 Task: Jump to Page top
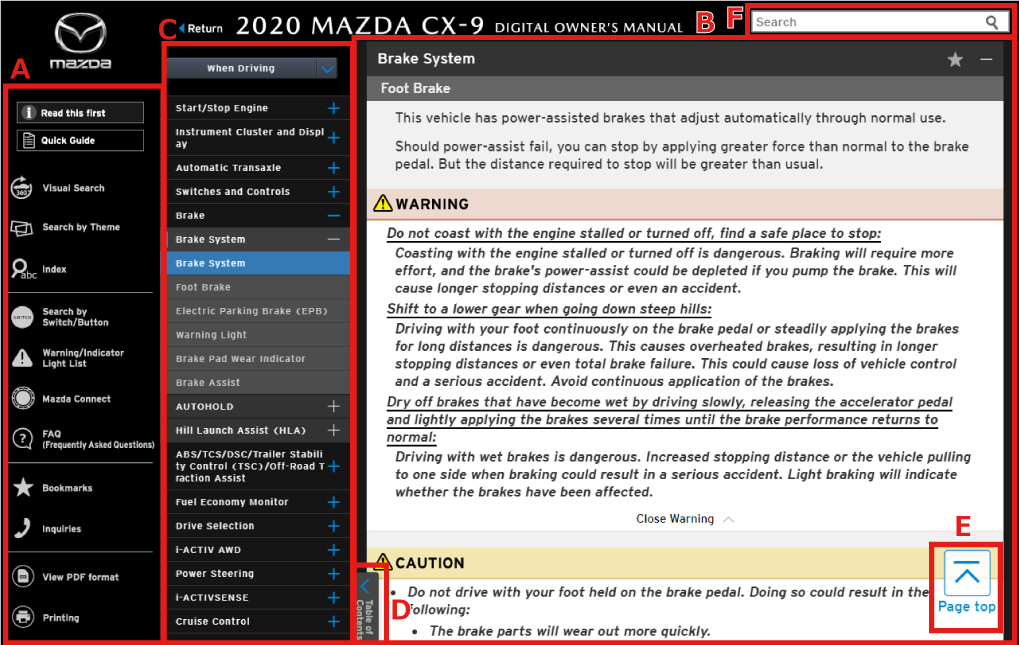(x=966, y=582)
